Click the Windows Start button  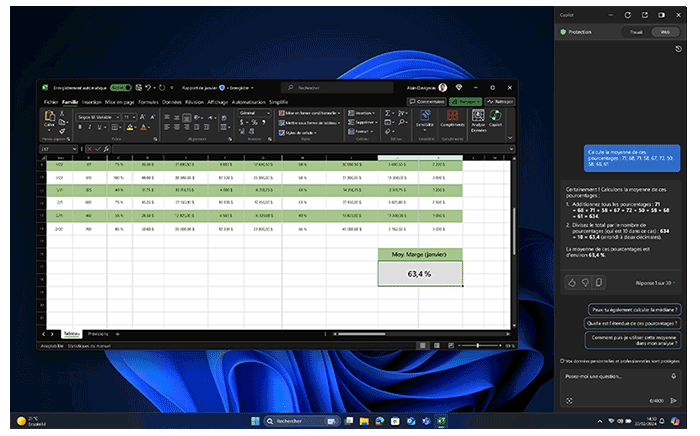254,421
